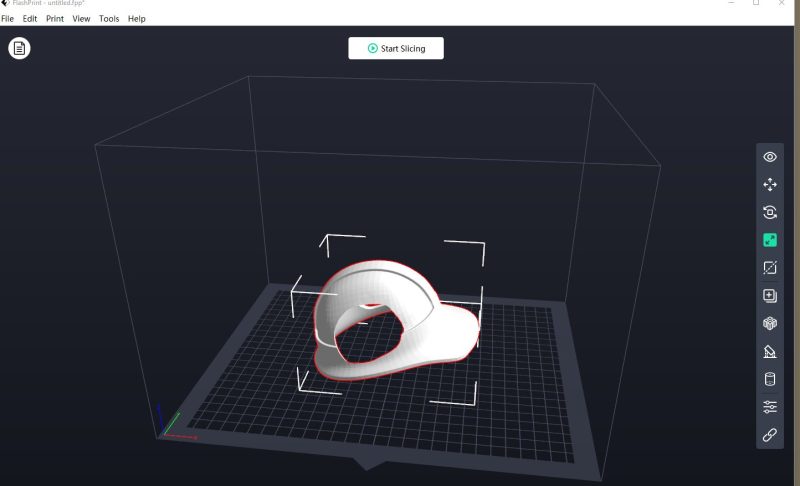This screenshot has height=486, width=800.
Task: Click the Start Slicing button
Action: click(x=396, y=48)
